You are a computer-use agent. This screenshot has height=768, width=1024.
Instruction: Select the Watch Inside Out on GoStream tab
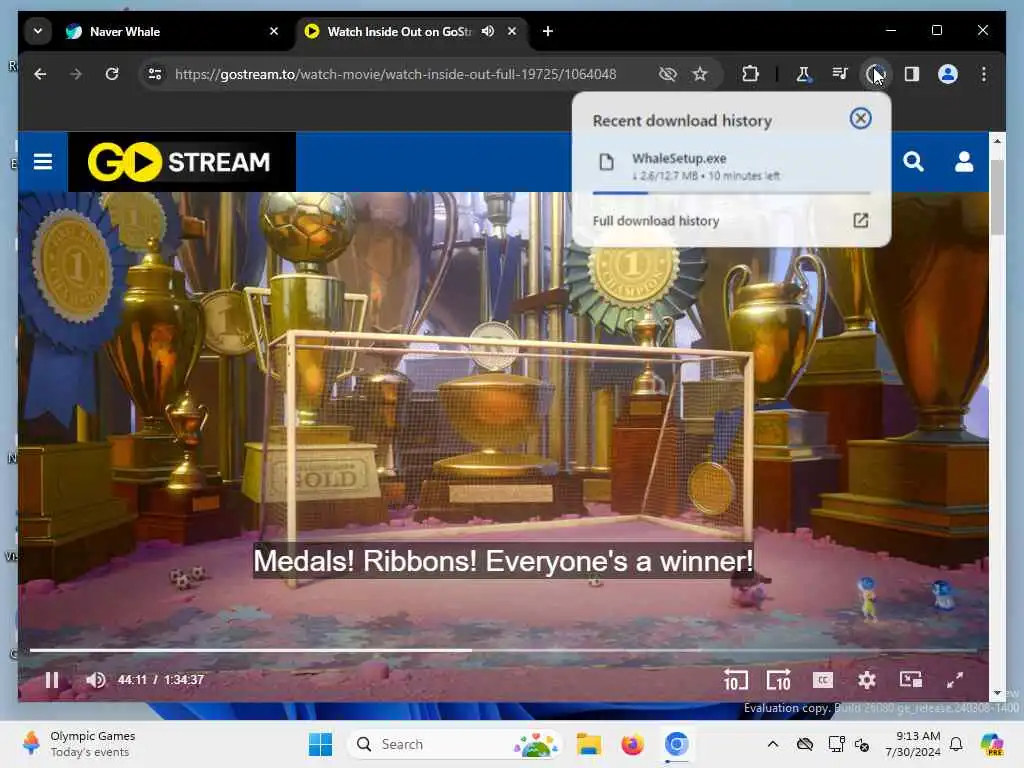(413, 31)
